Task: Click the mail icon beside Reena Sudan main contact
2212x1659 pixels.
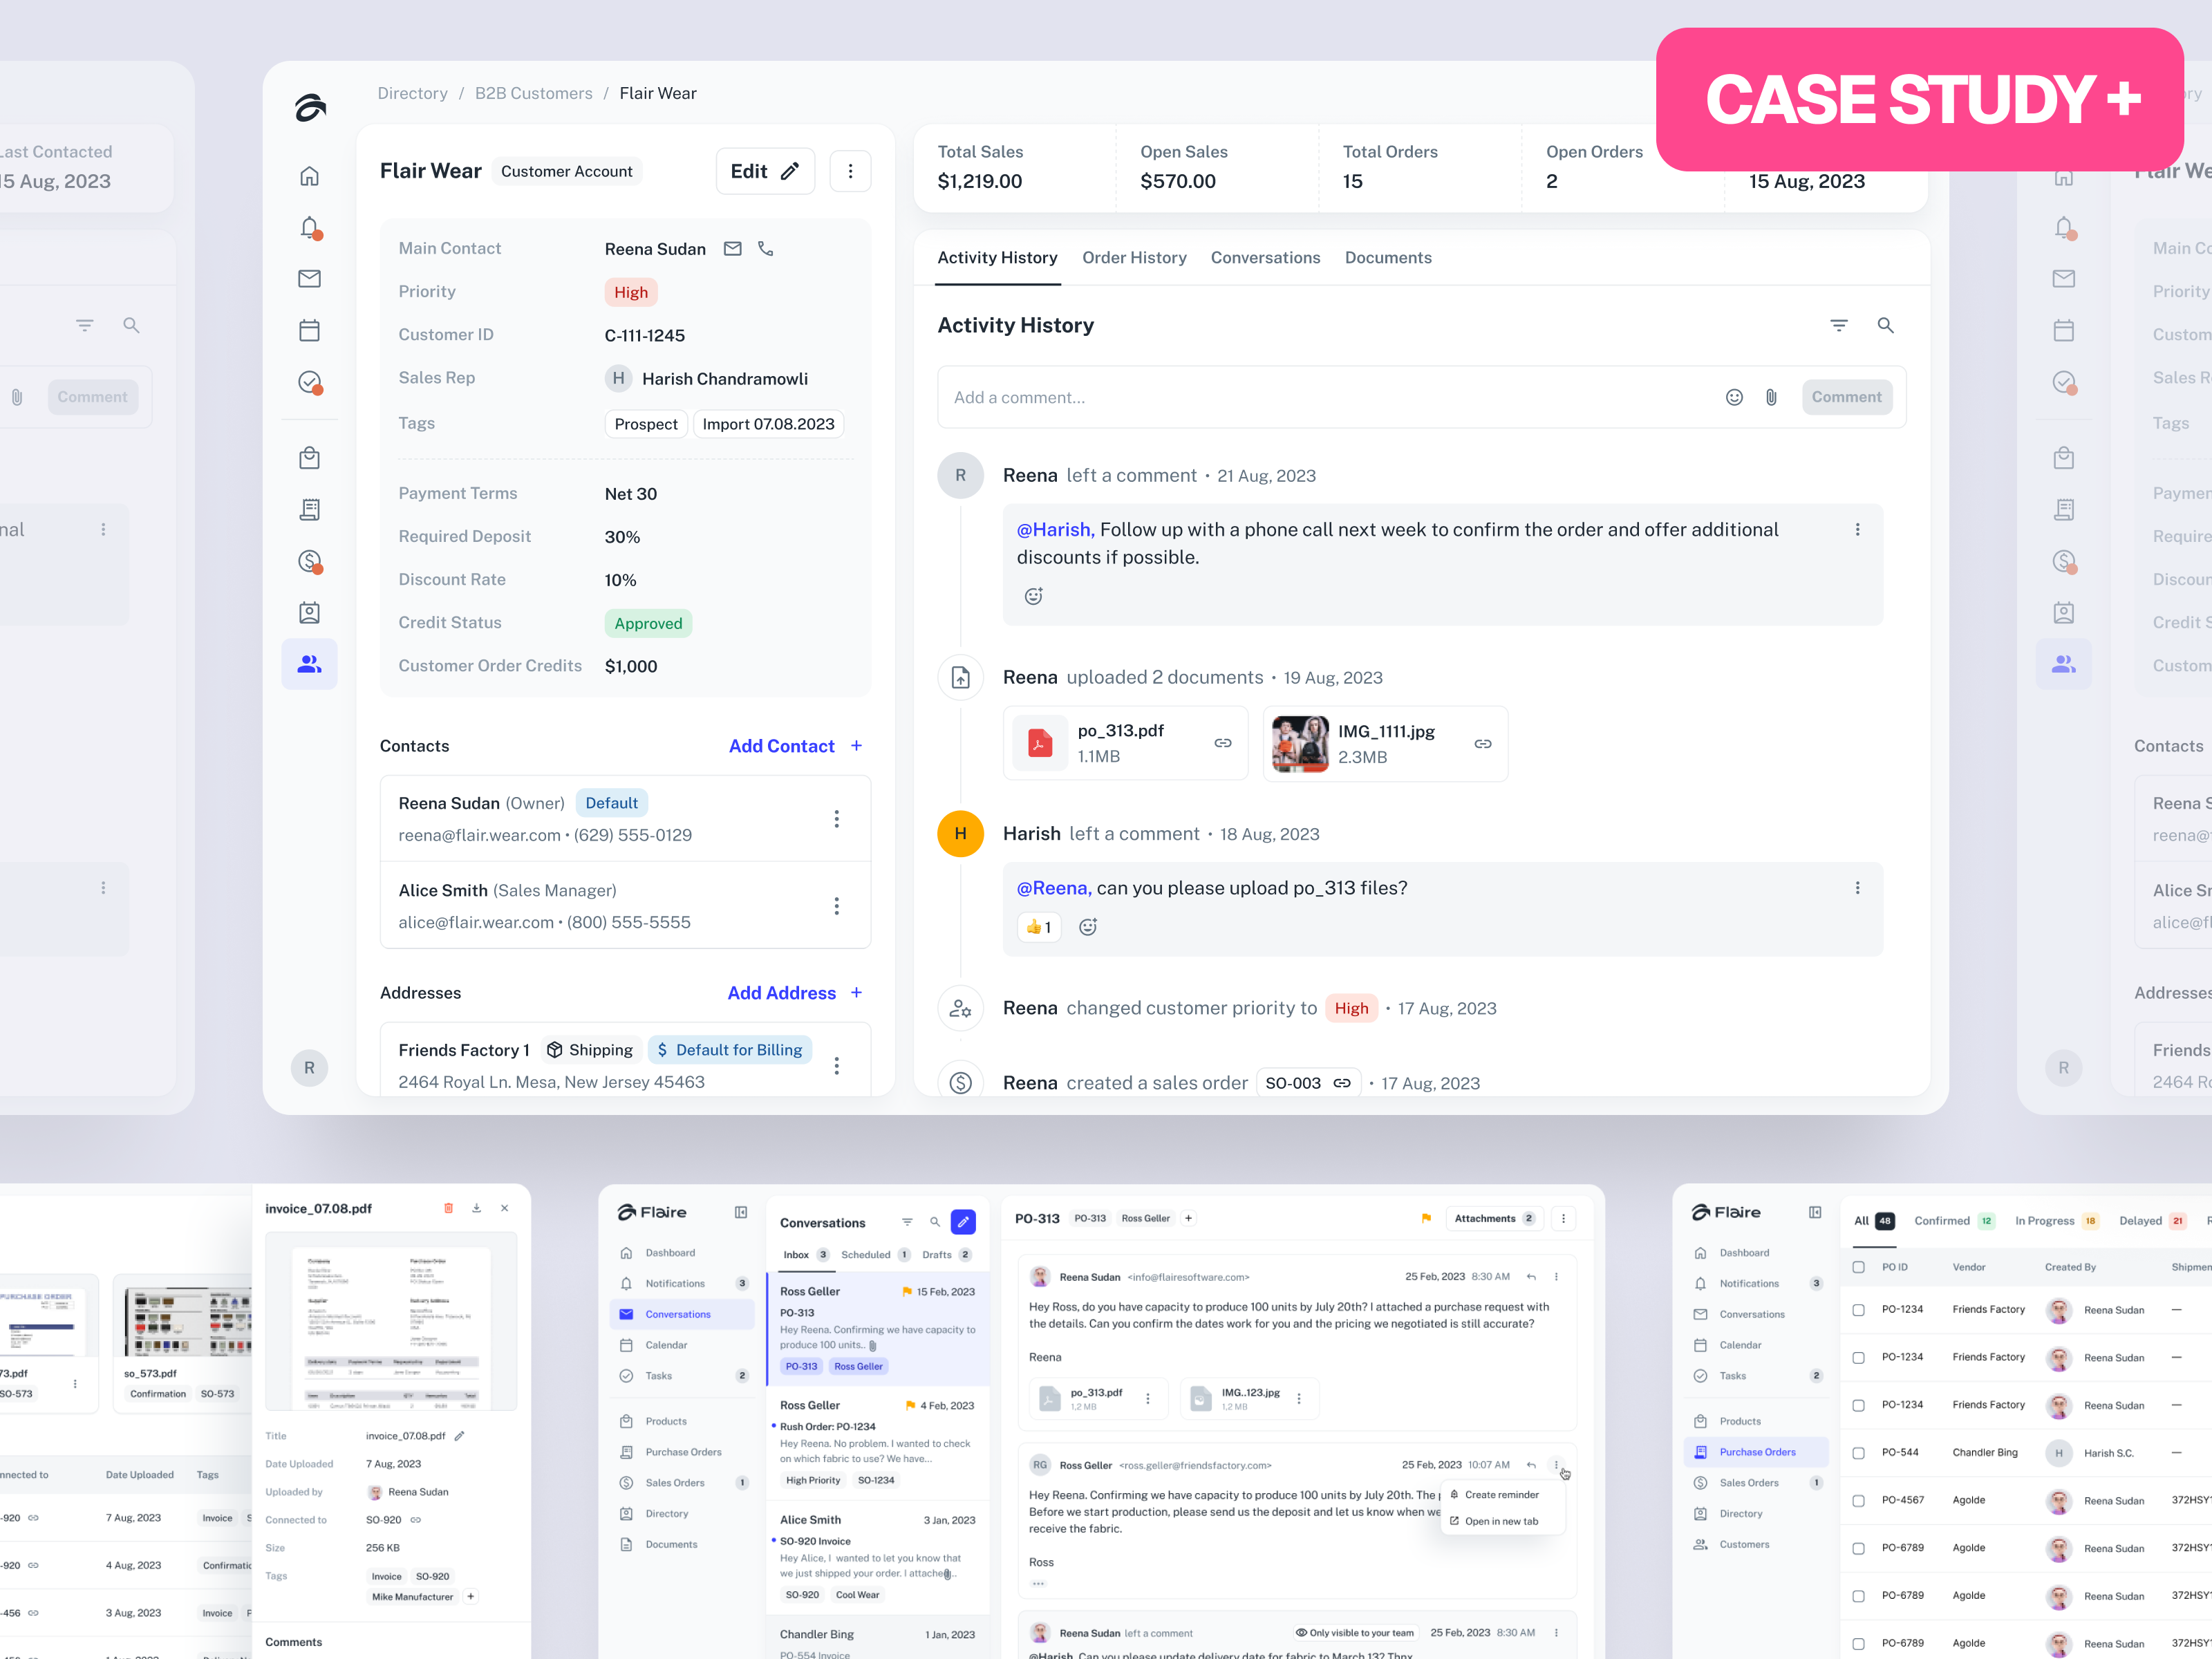Action: point(733,249)
